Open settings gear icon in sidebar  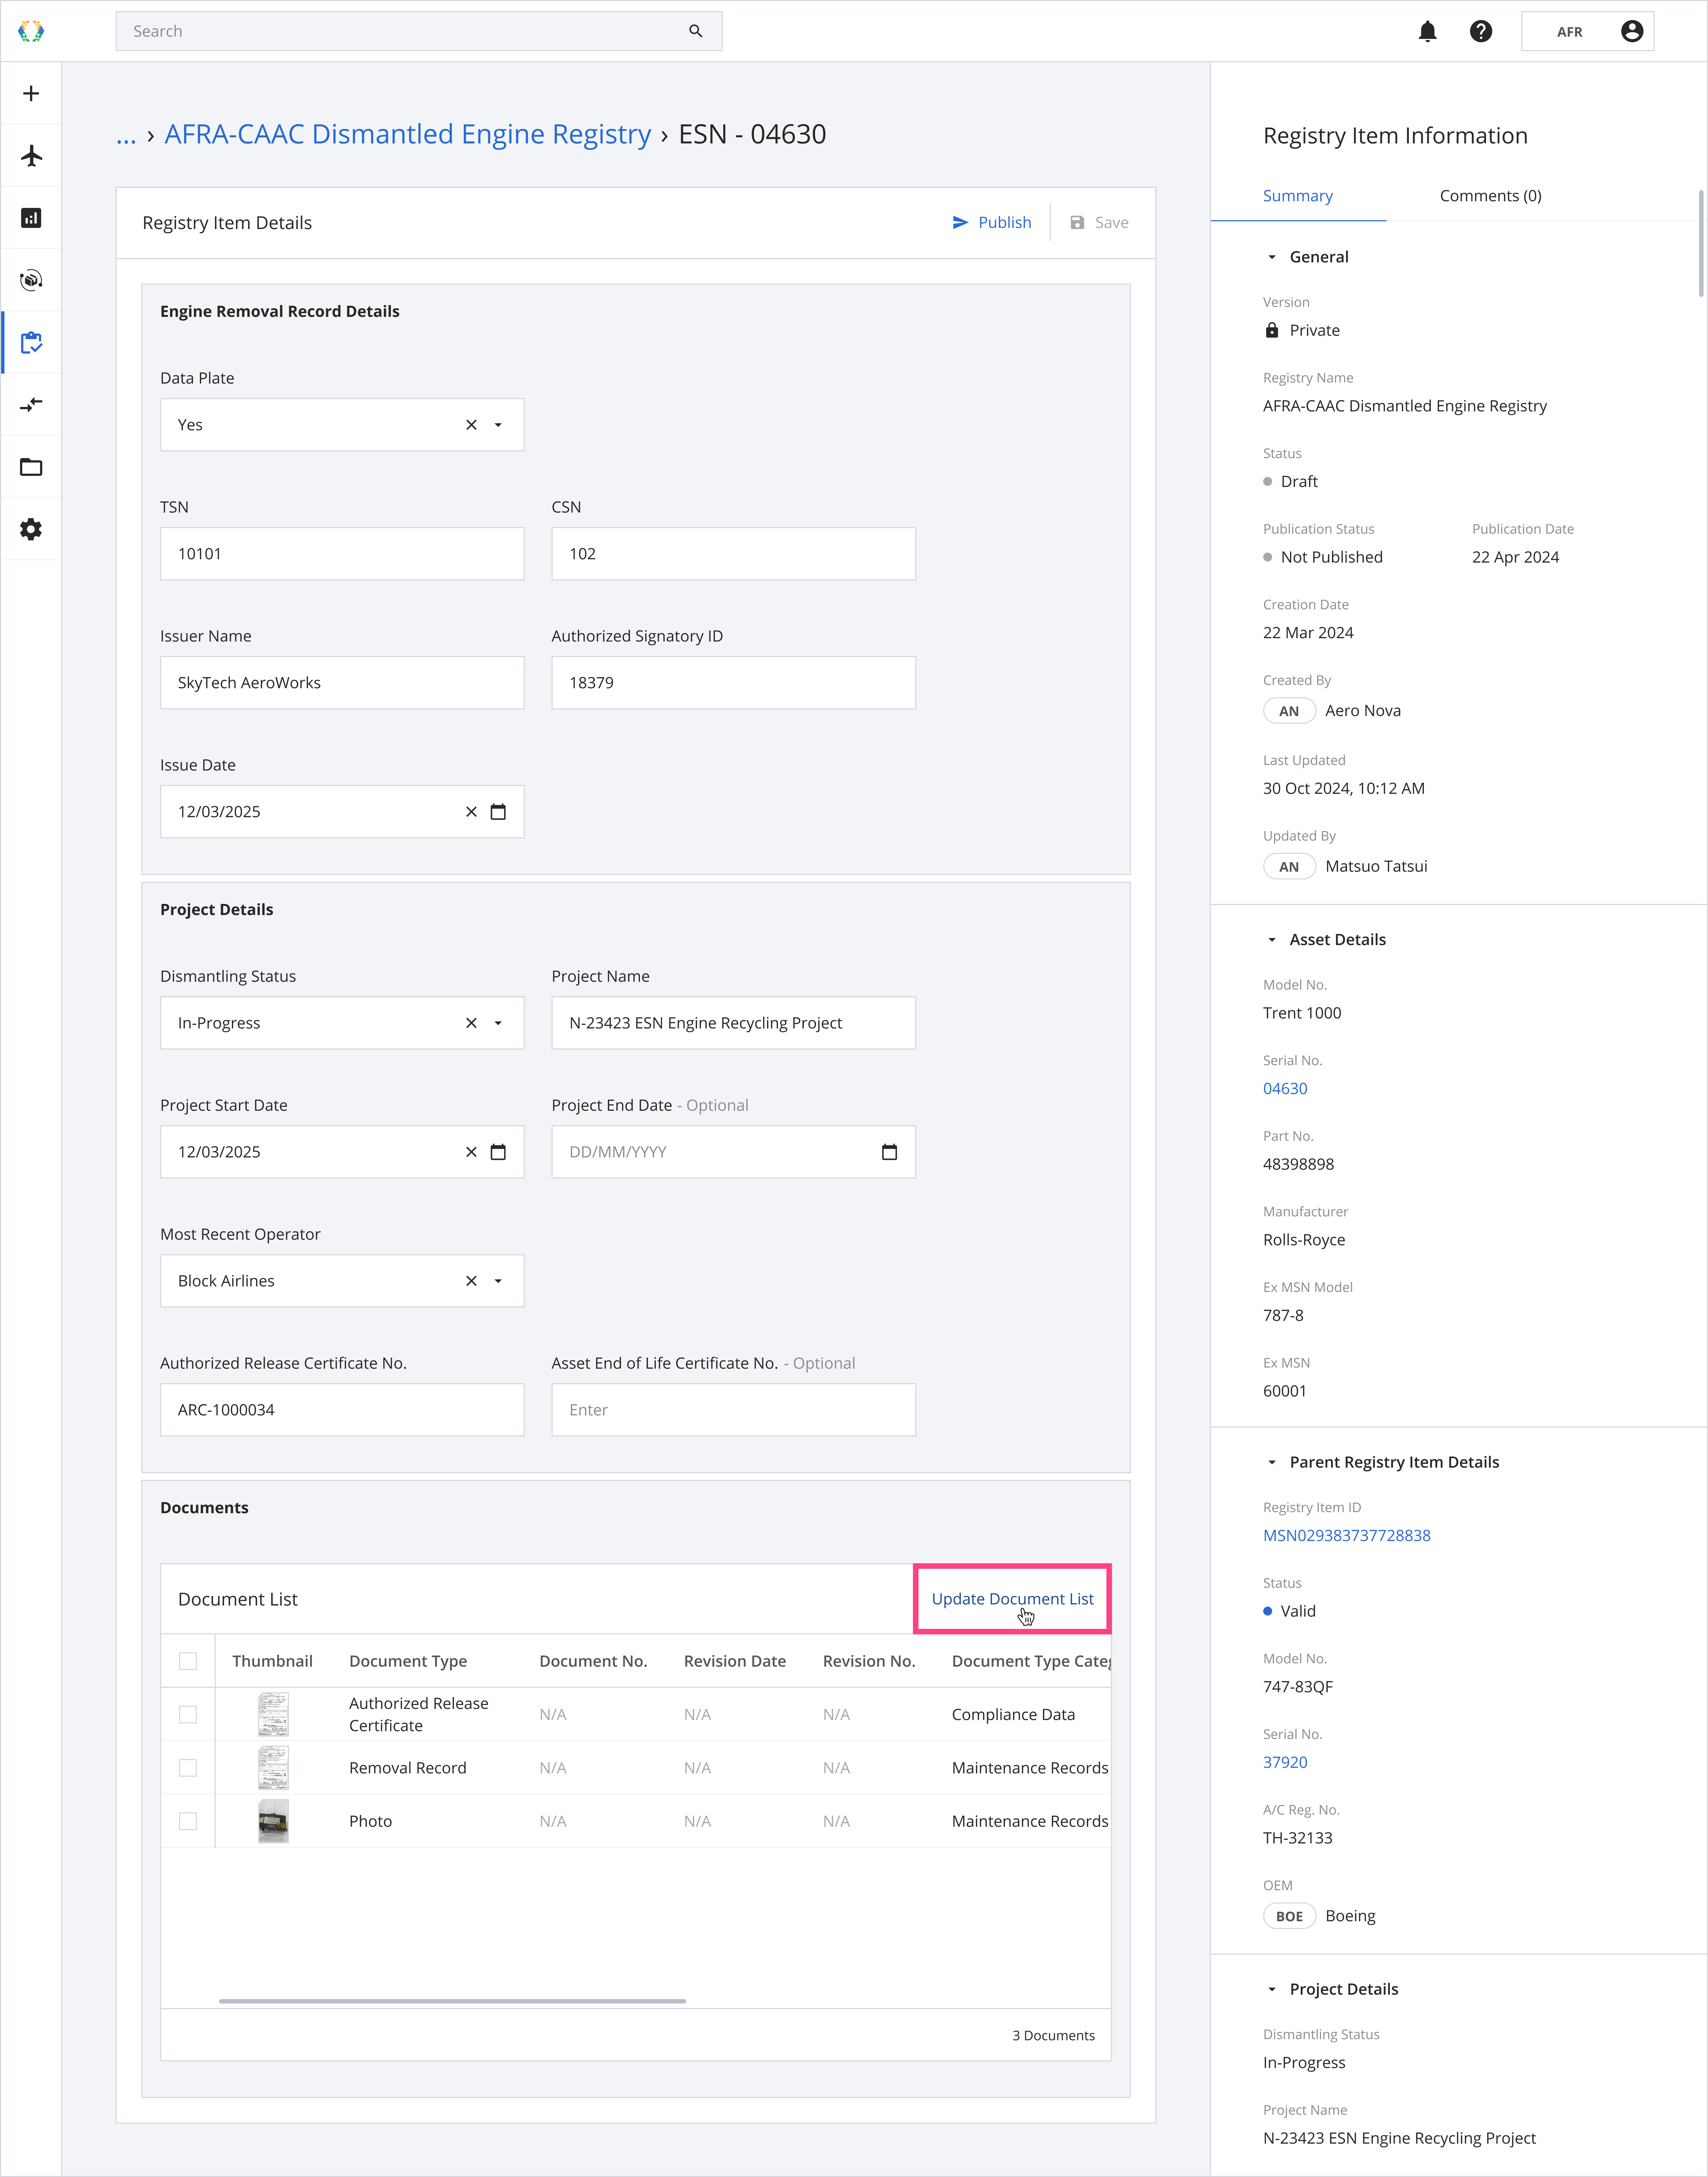(31, 529)
